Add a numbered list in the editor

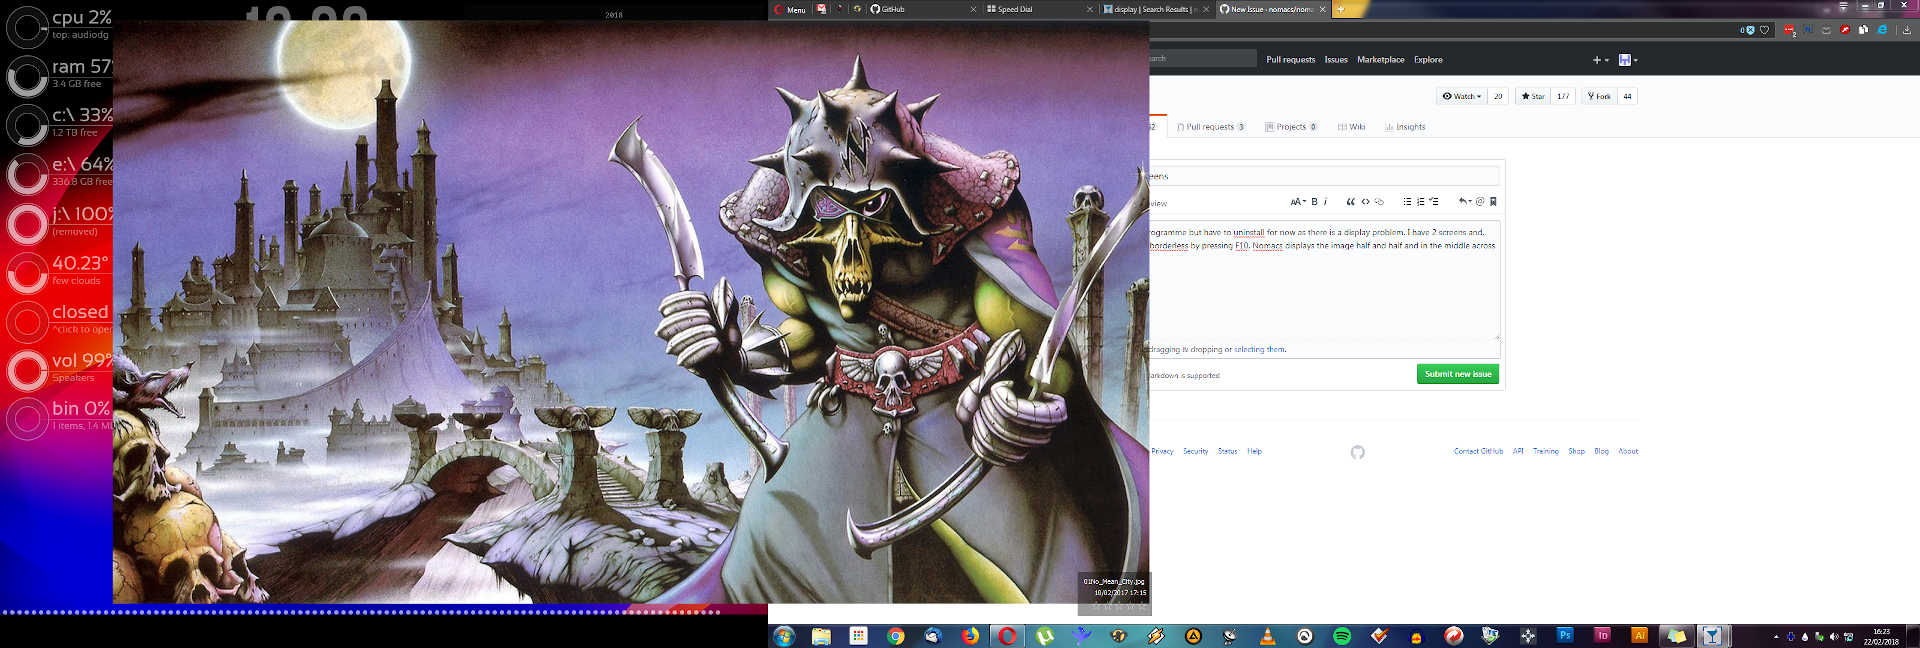tap(1420, 202)
